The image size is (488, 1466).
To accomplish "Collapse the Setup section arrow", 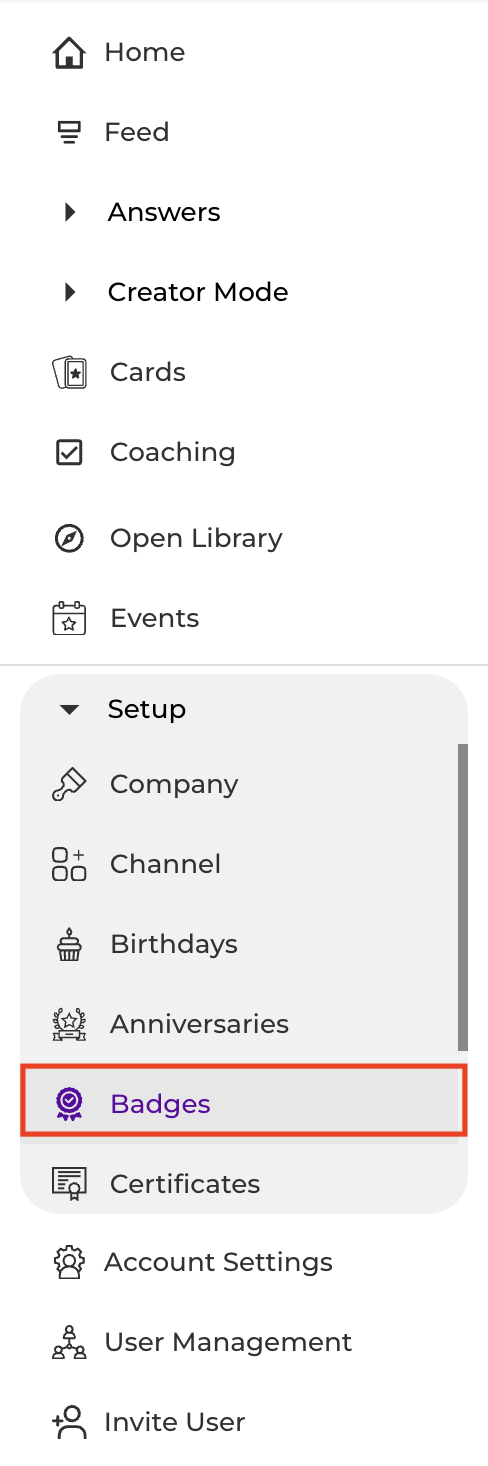I will click(69, 710).
